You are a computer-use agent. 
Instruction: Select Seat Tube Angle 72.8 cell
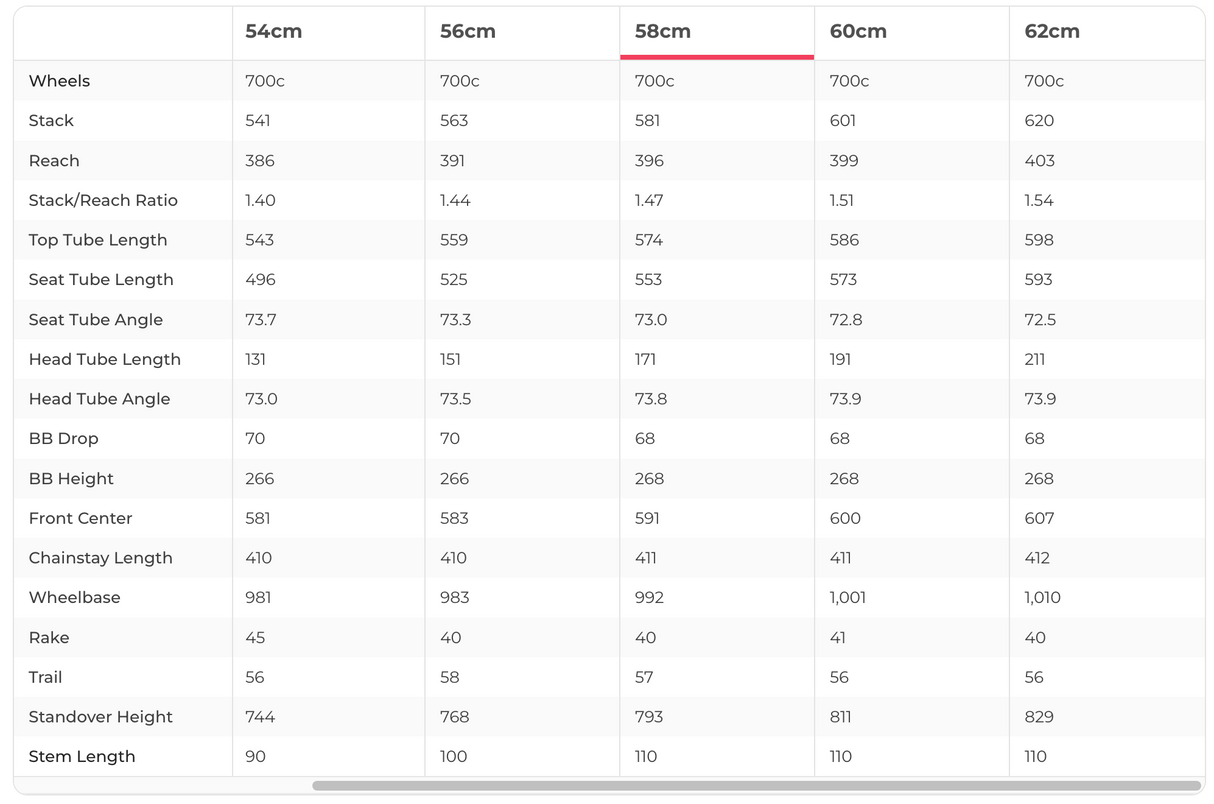843,320
